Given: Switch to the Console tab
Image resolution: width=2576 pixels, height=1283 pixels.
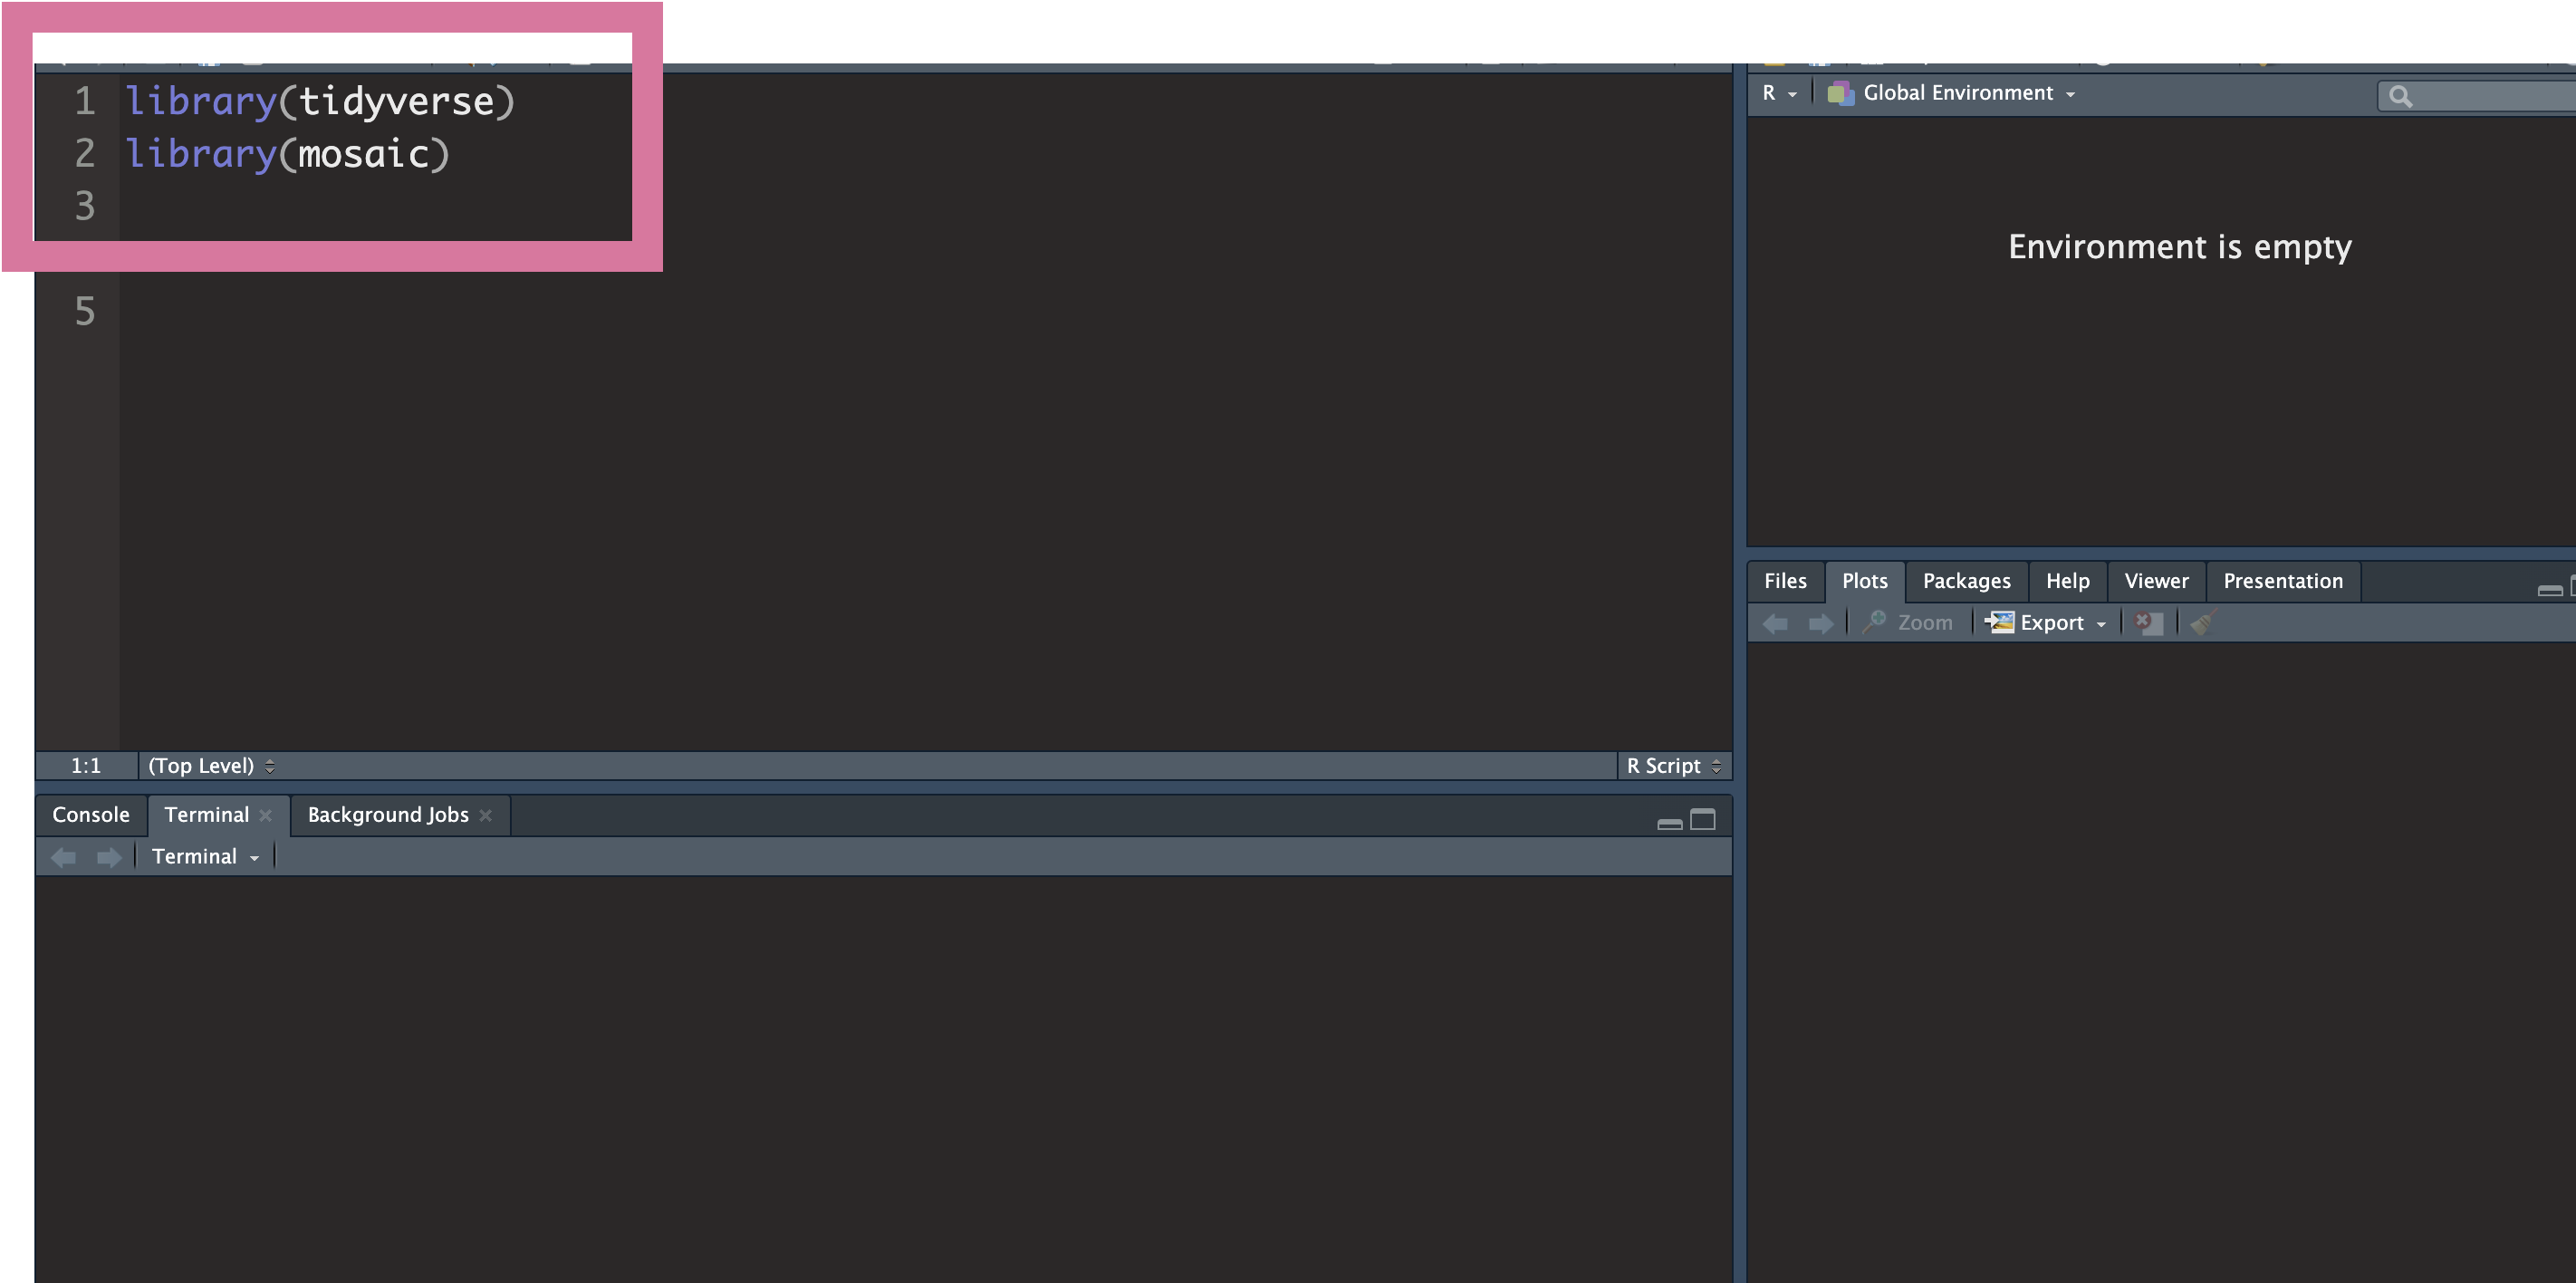Looking at the screenshot, I should click(x=91, y=815).
